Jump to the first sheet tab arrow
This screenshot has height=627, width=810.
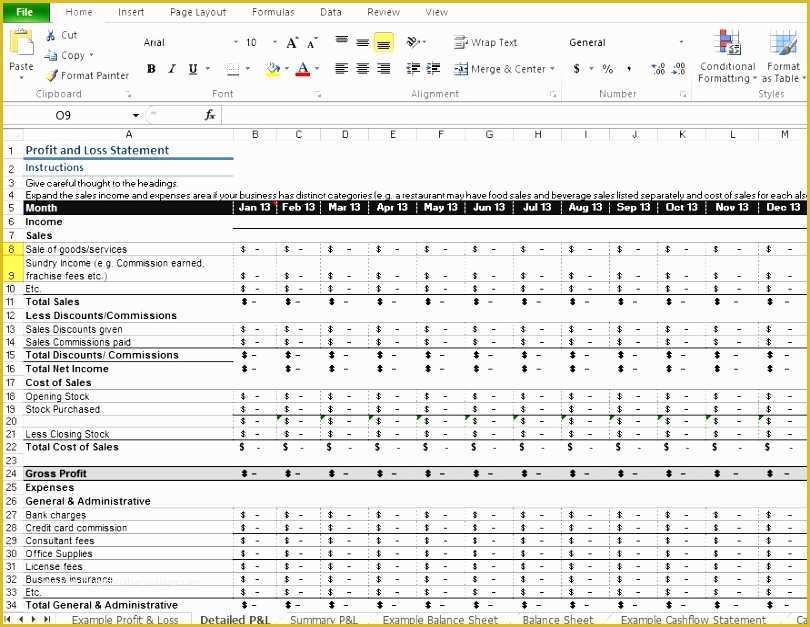(8, 619)
